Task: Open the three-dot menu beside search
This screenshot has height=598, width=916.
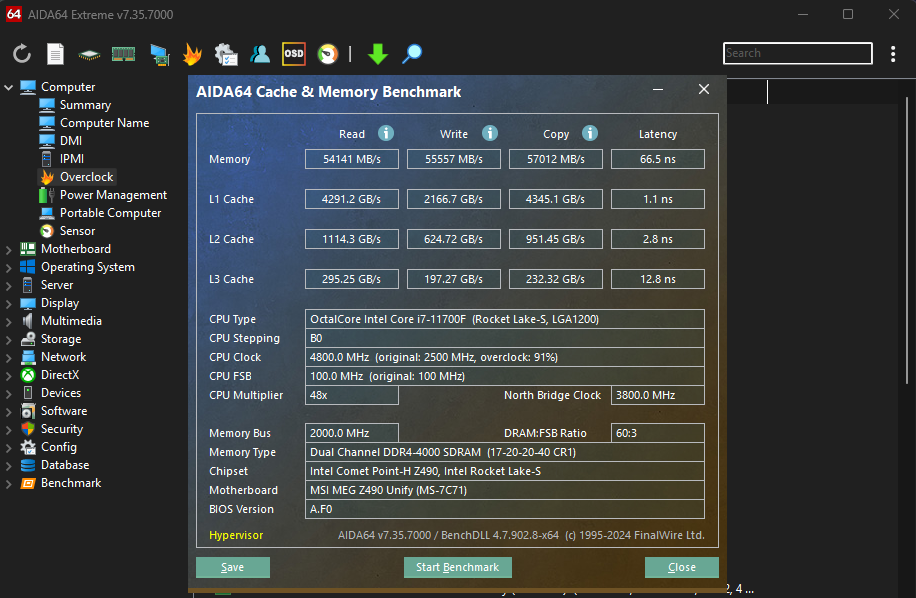Action: coord(893,54)
